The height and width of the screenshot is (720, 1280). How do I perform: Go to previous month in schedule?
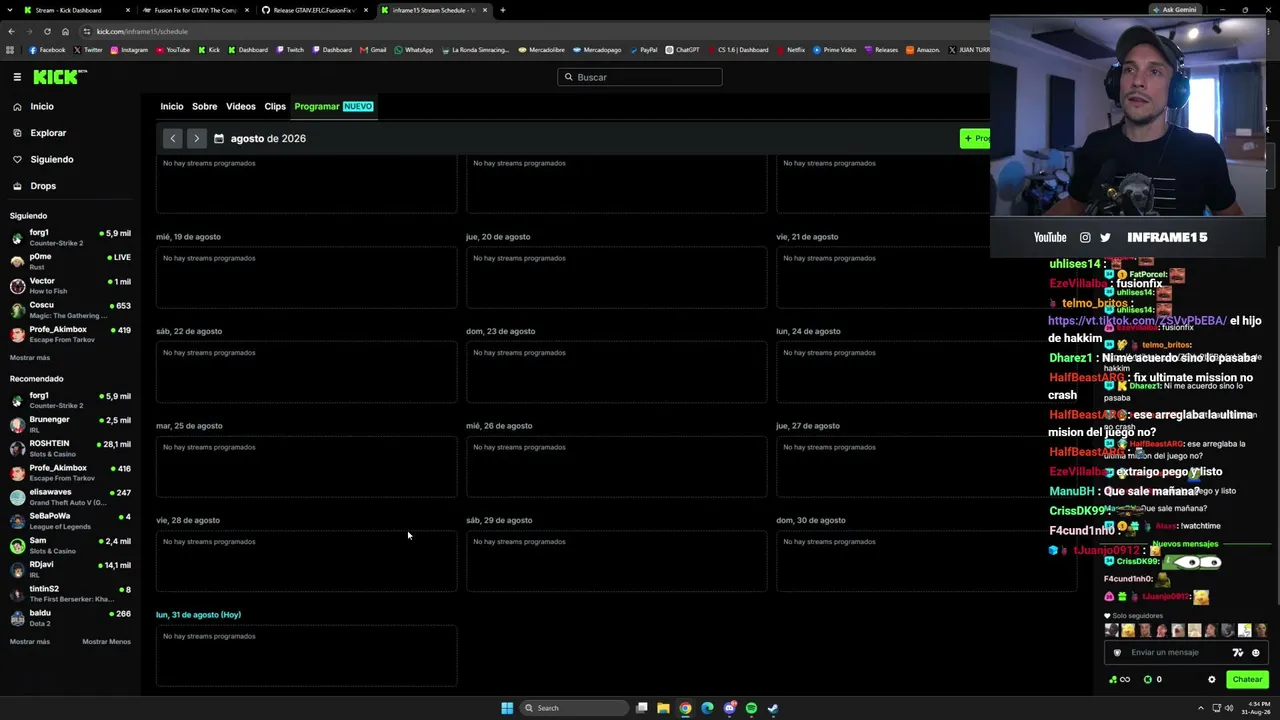(x=173, y=138)
